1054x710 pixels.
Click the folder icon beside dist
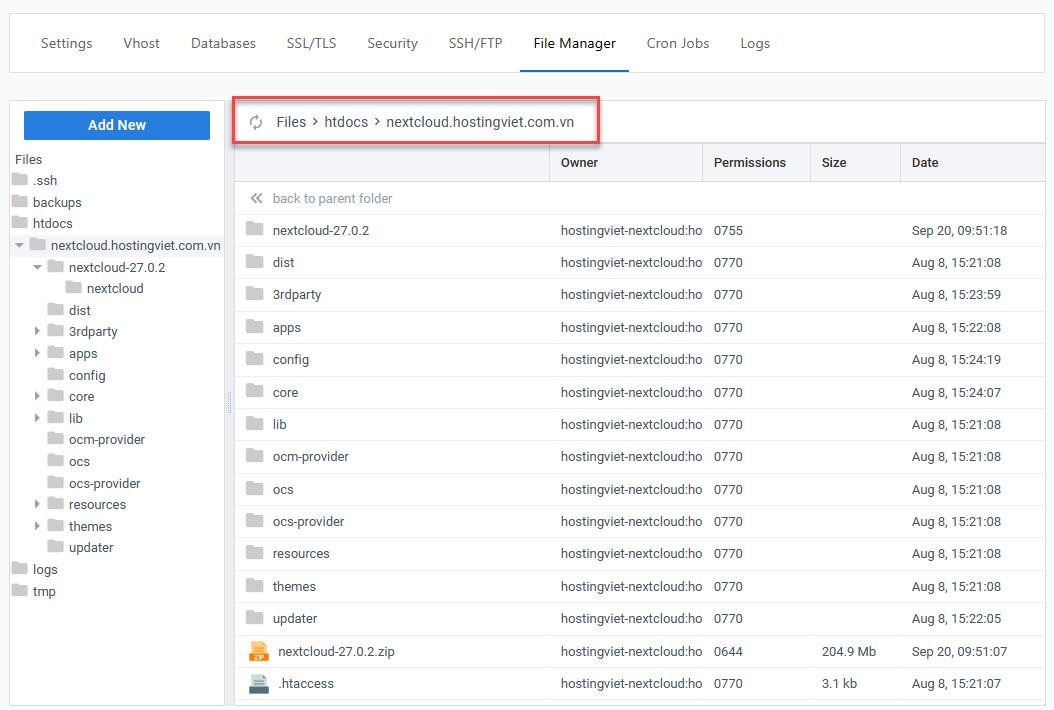point(256,262)
